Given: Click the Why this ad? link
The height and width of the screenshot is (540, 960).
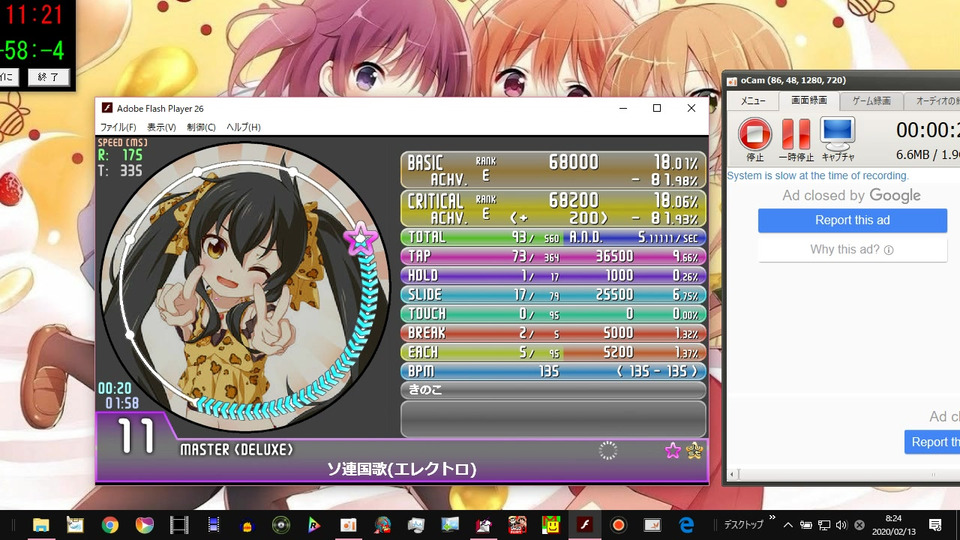Looking at the screenshot, I should point(852,249).
